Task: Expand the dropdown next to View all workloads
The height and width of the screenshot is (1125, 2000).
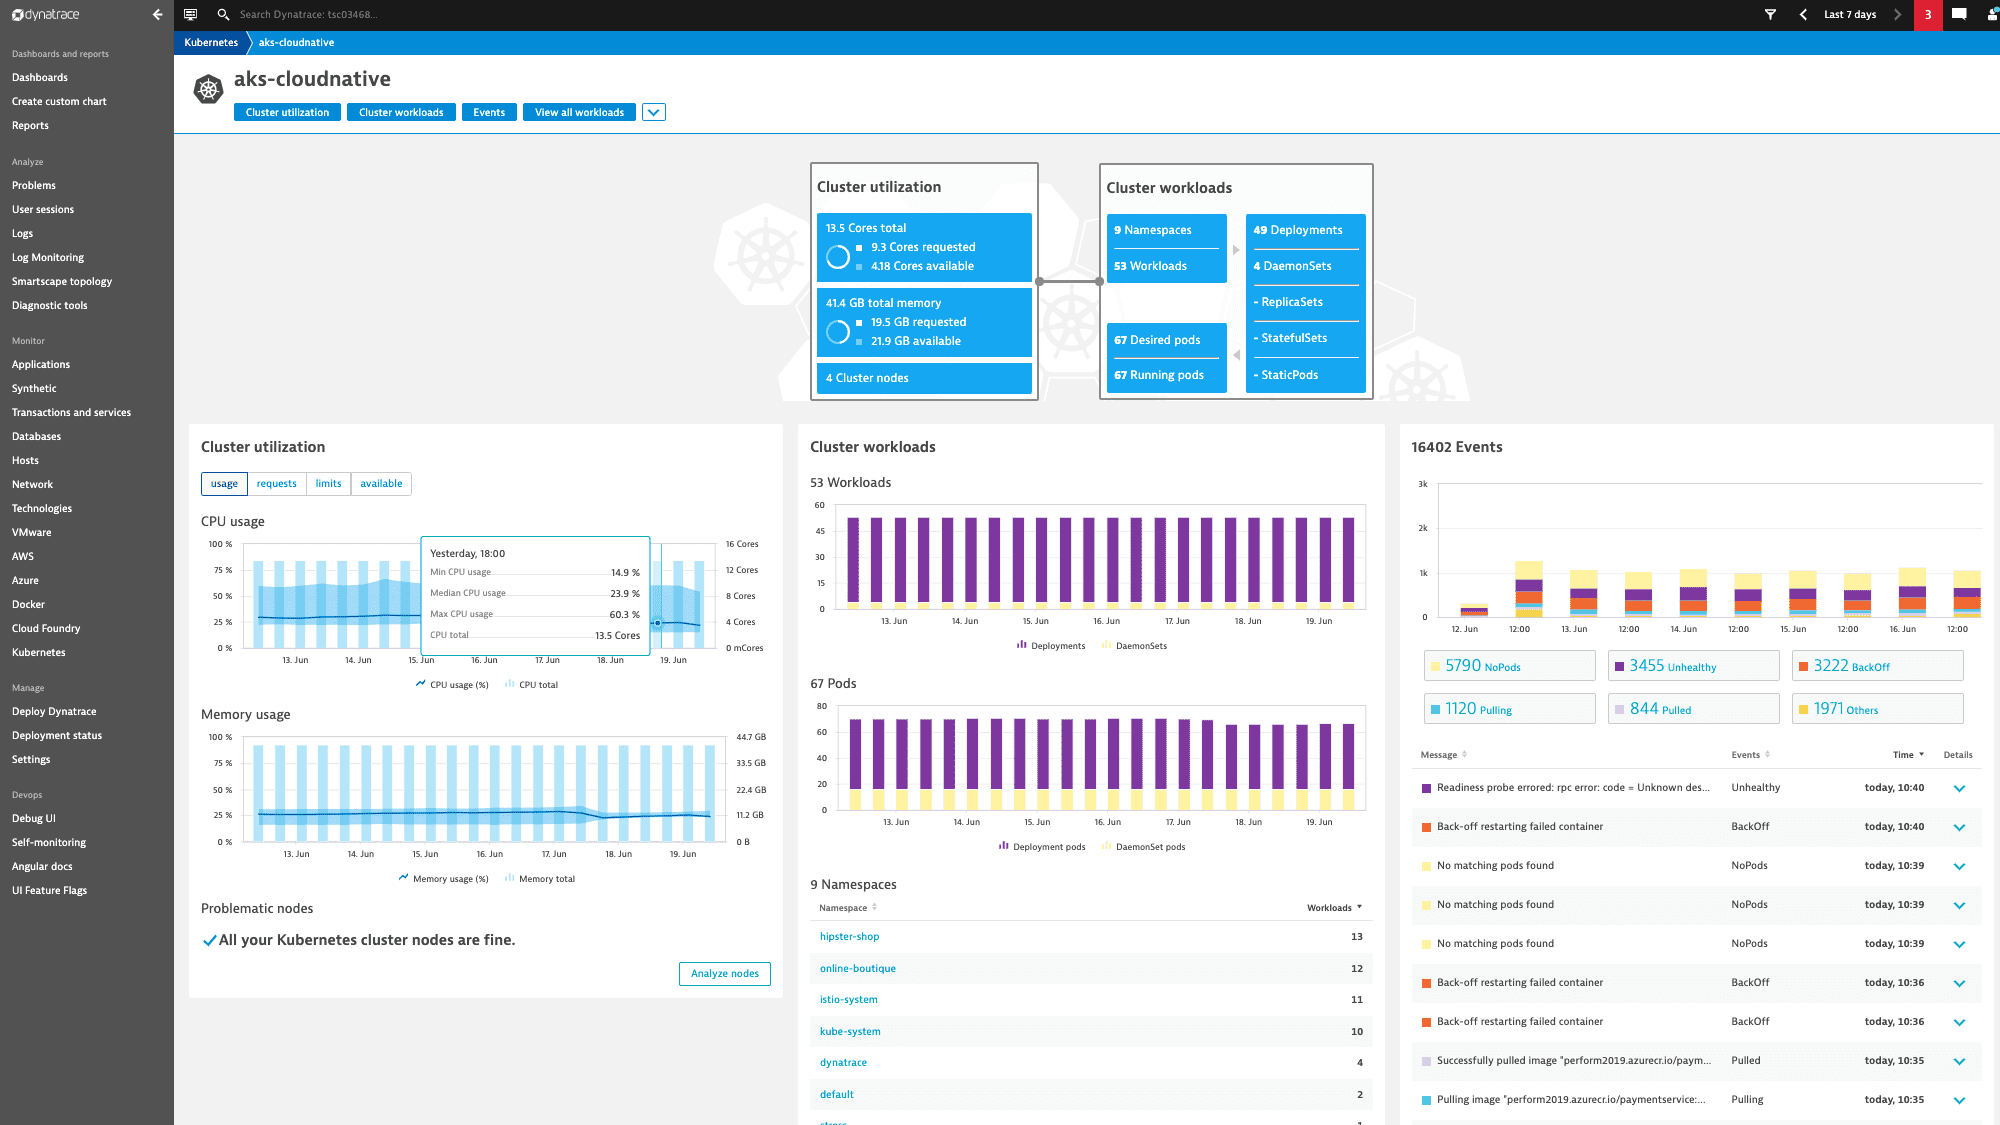Action: coord(653,112)
